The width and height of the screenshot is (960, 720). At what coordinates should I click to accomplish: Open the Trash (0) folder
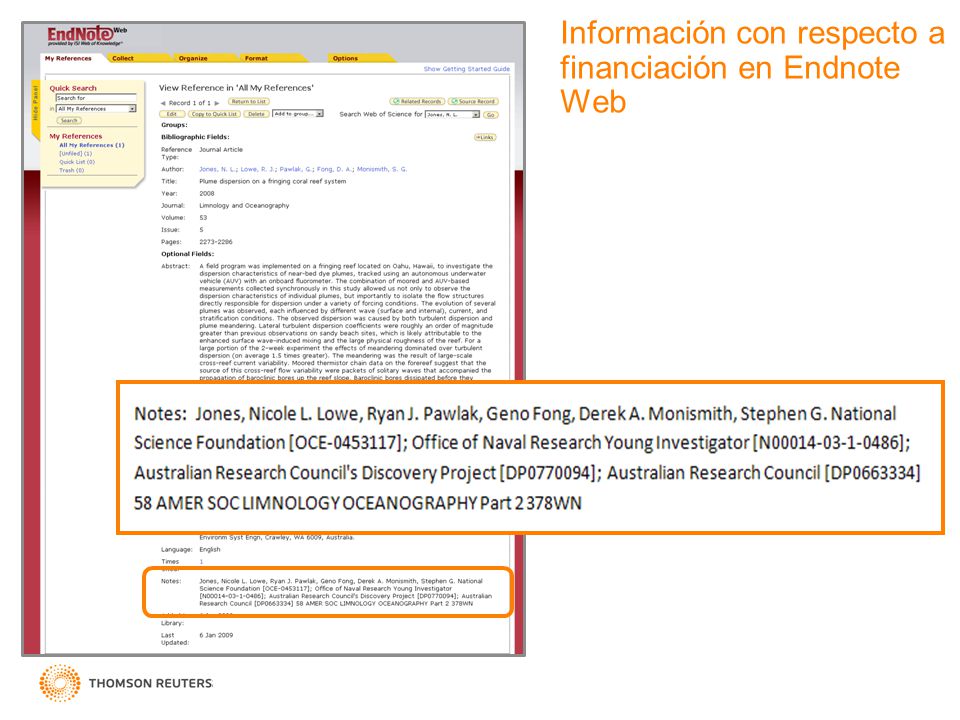click(x=72, y=170)
